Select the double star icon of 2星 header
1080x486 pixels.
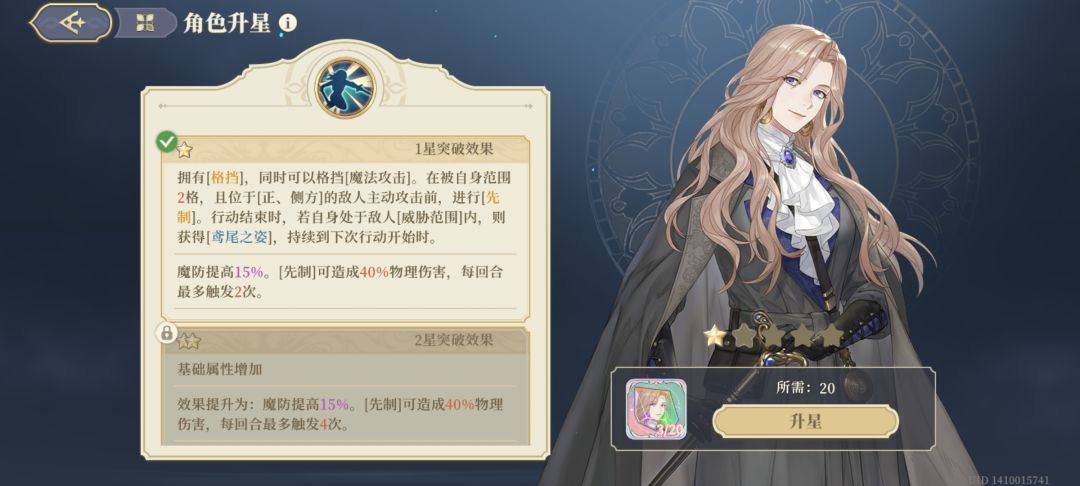(x=188, y=340)
